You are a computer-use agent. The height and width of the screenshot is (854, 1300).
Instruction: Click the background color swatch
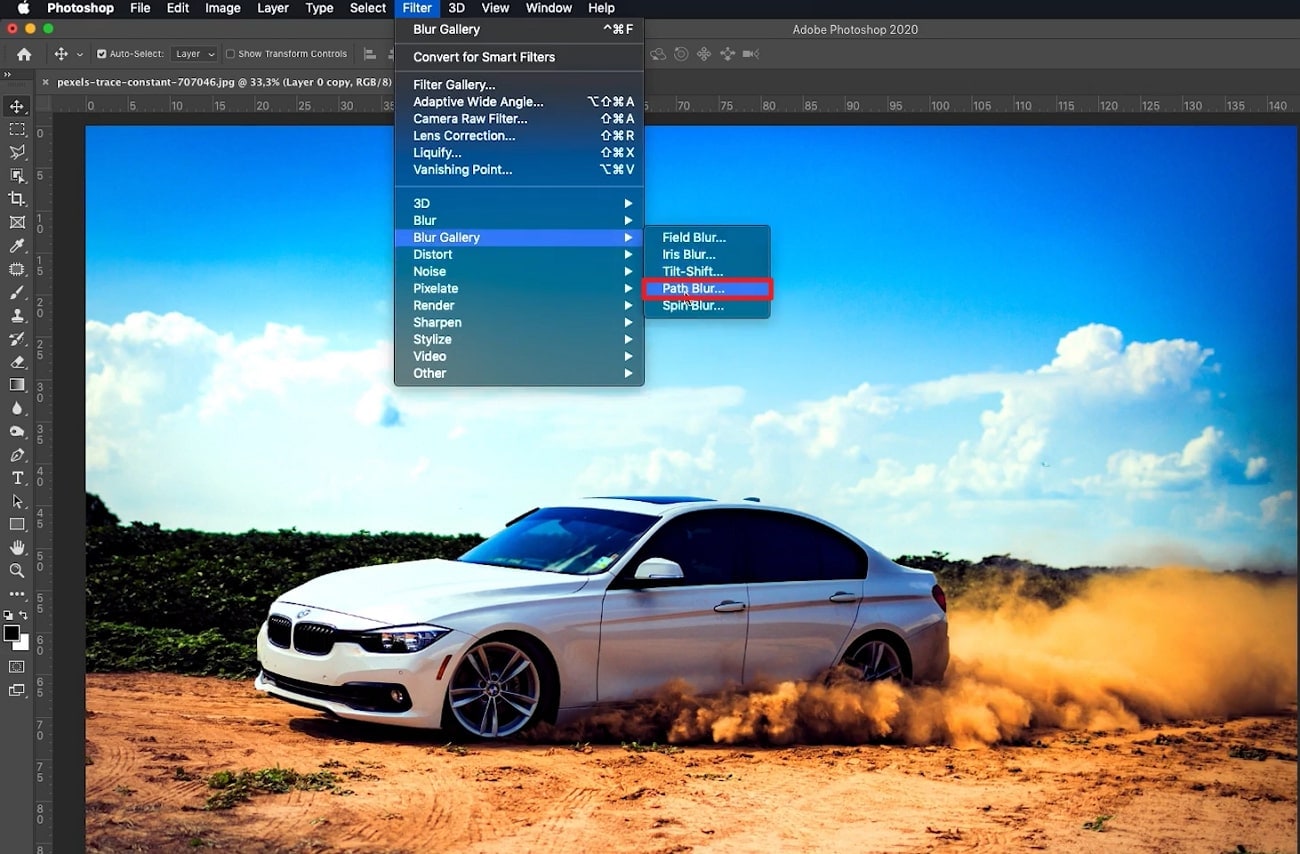23,644
